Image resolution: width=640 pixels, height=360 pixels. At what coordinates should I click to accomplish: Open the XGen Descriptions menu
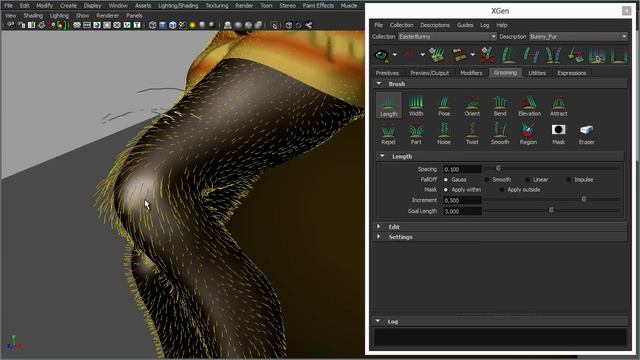(435, 25)
